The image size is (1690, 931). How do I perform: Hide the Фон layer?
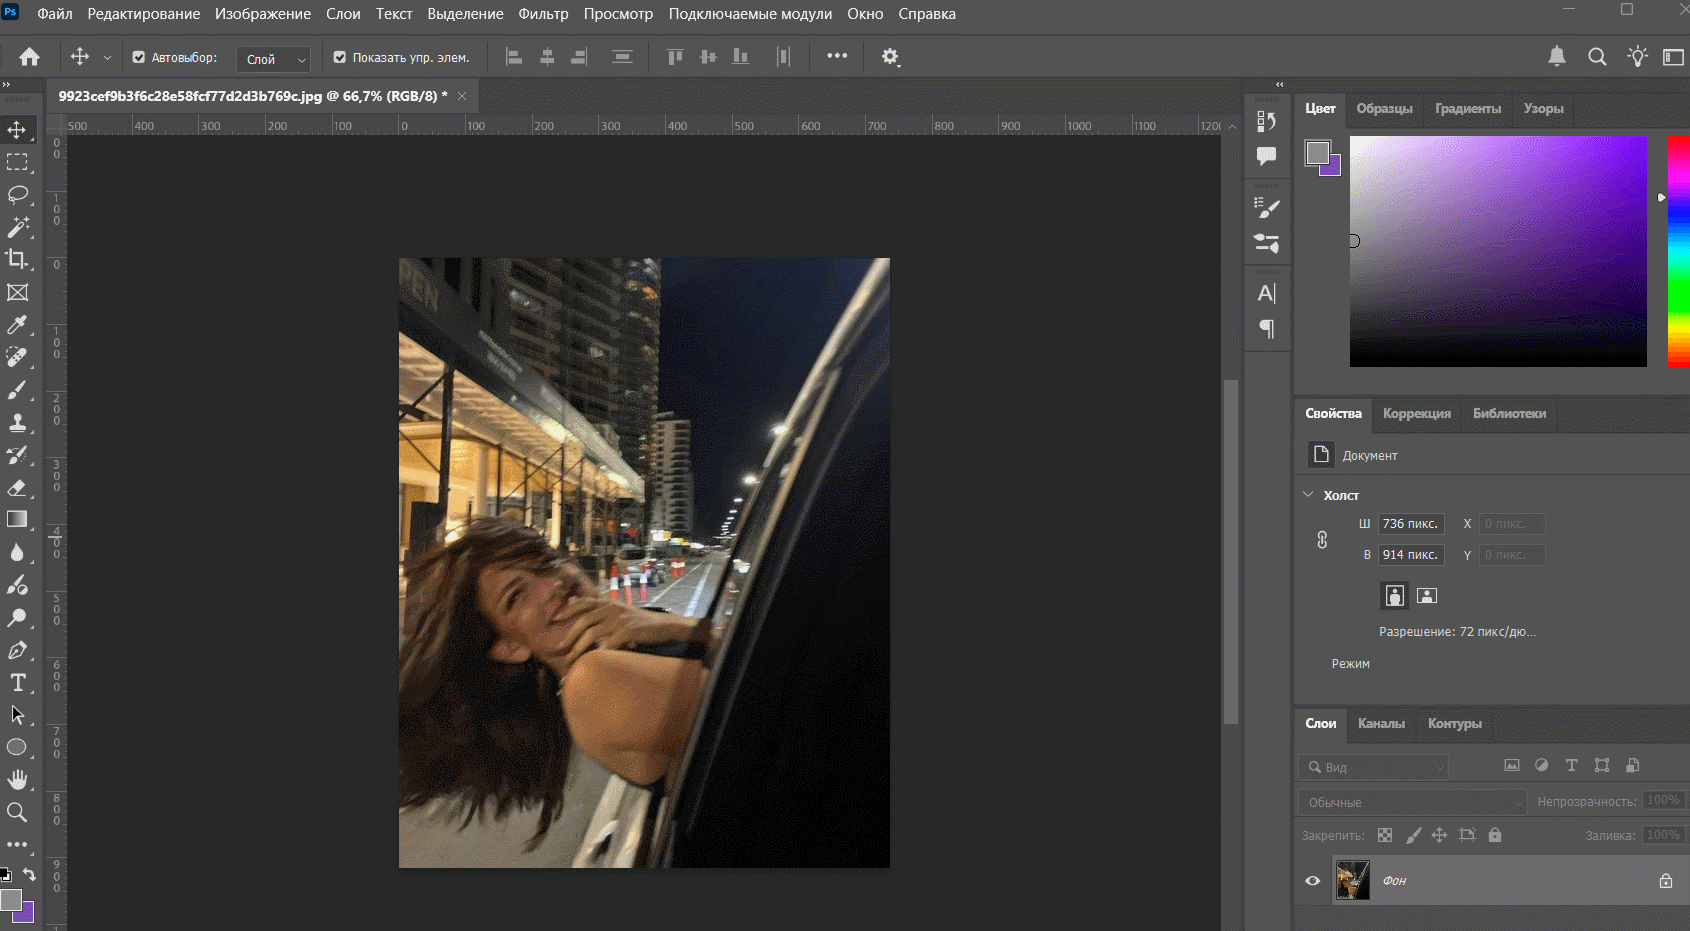coord(1313,881)
